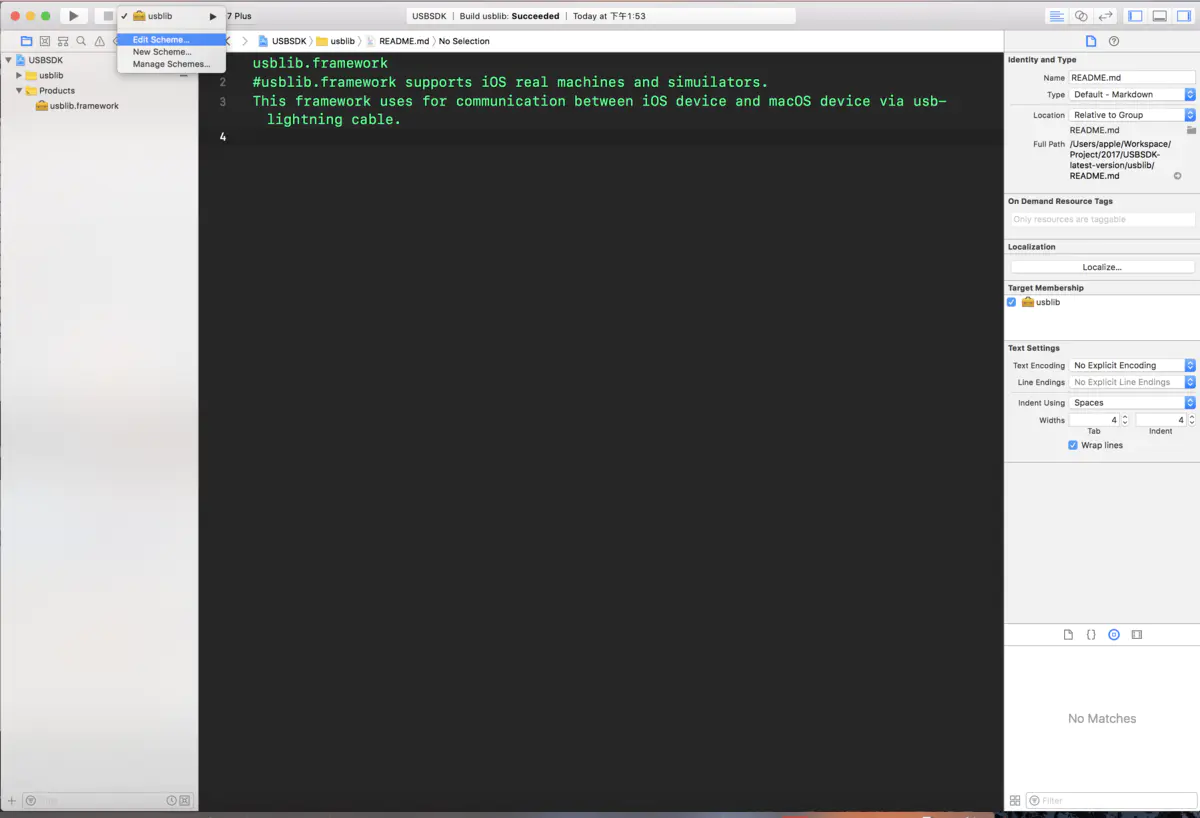Open the Find navigator magnifier icon
This screenshot has width=1200, height=818.
point(81,41)
